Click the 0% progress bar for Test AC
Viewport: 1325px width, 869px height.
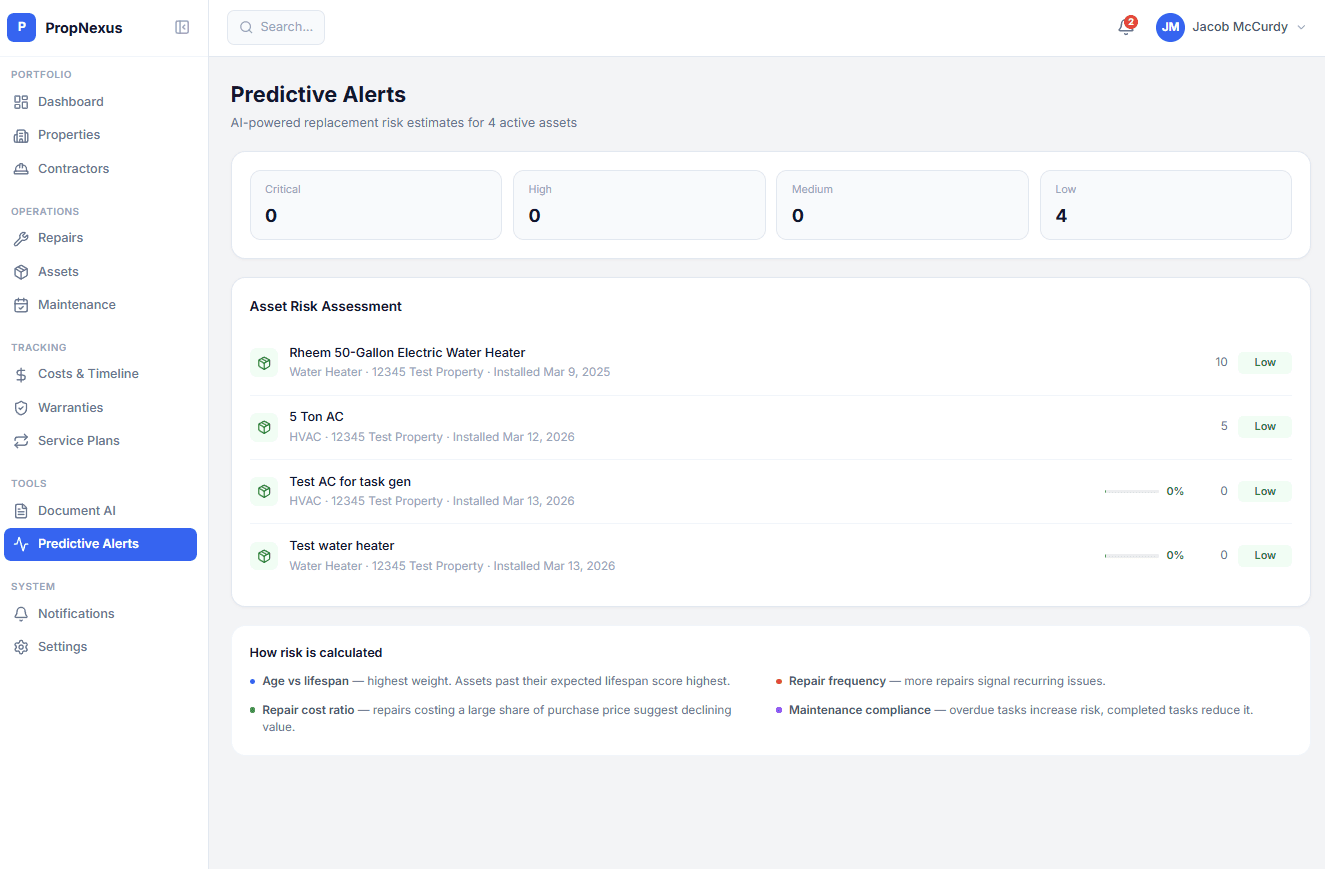(x=1131, y=491)
